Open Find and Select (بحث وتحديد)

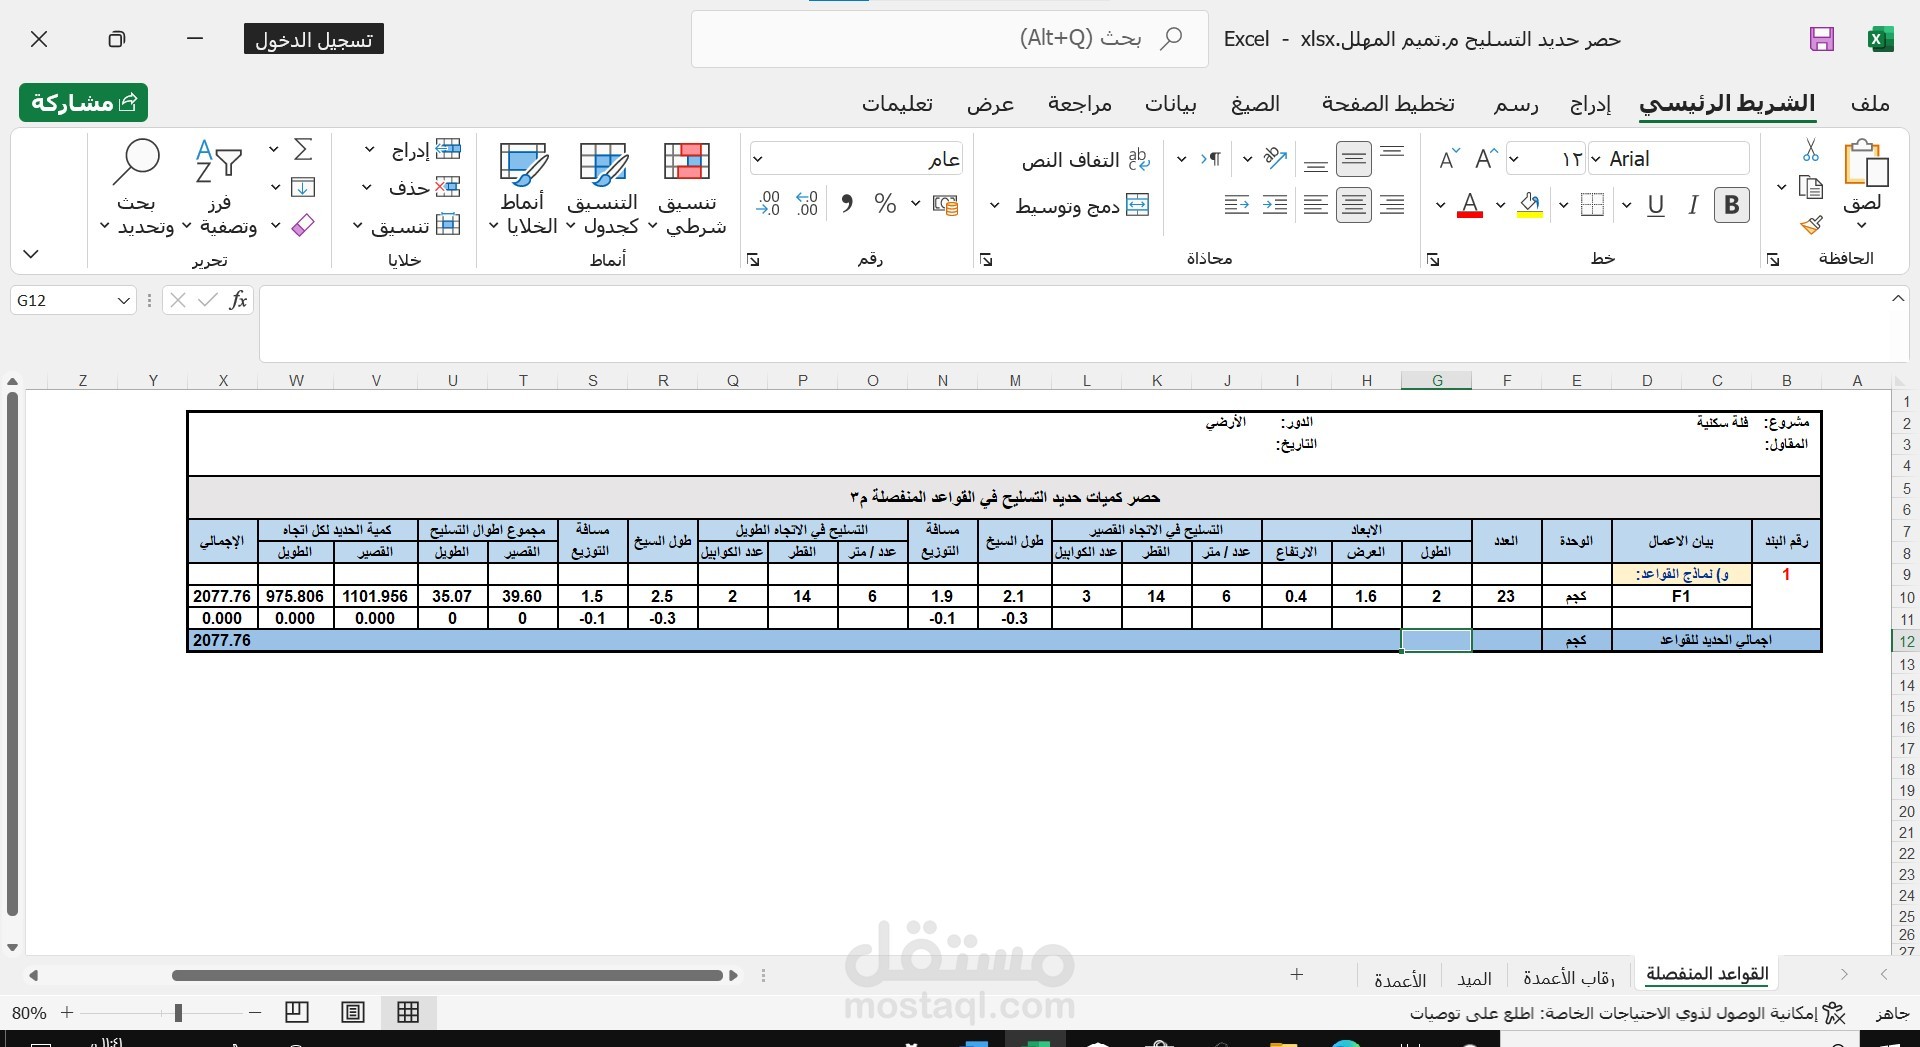tap(137, 189)
